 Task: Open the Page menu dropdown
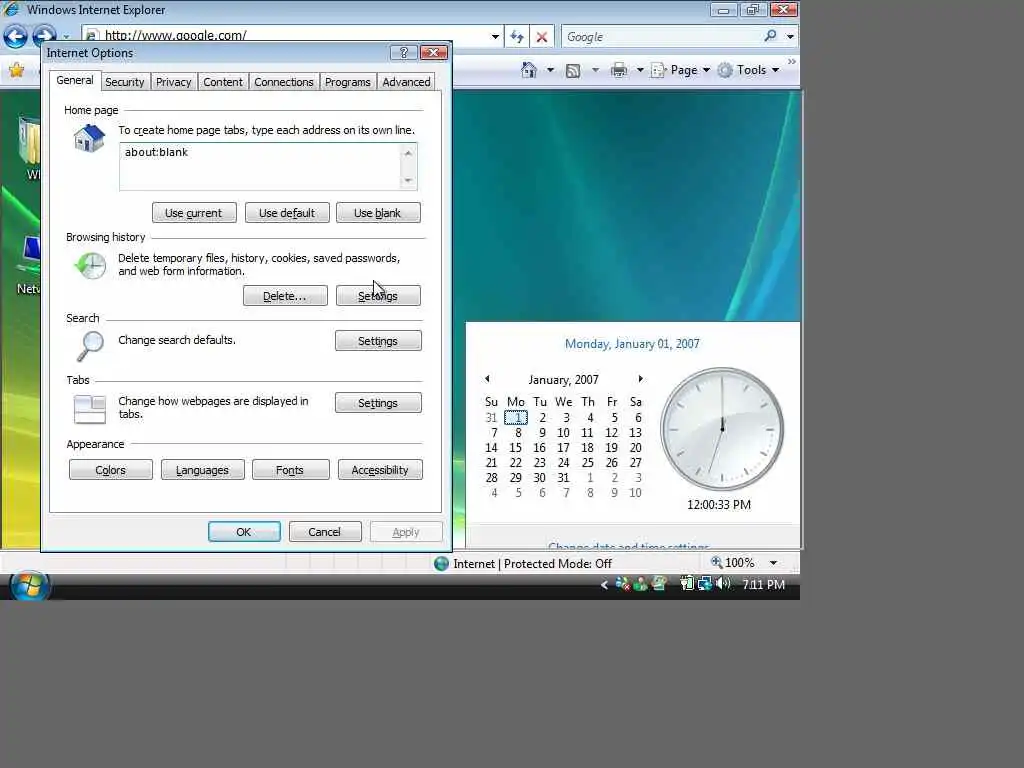click(x=680, y=70)
